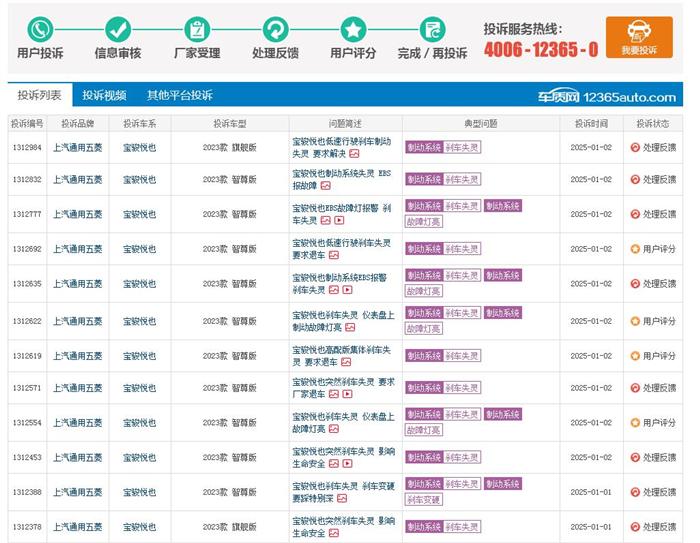This screenshot has width=700, height=543.
Task: Play video icon in complaint 1312635 description
Action: (348, 290)
